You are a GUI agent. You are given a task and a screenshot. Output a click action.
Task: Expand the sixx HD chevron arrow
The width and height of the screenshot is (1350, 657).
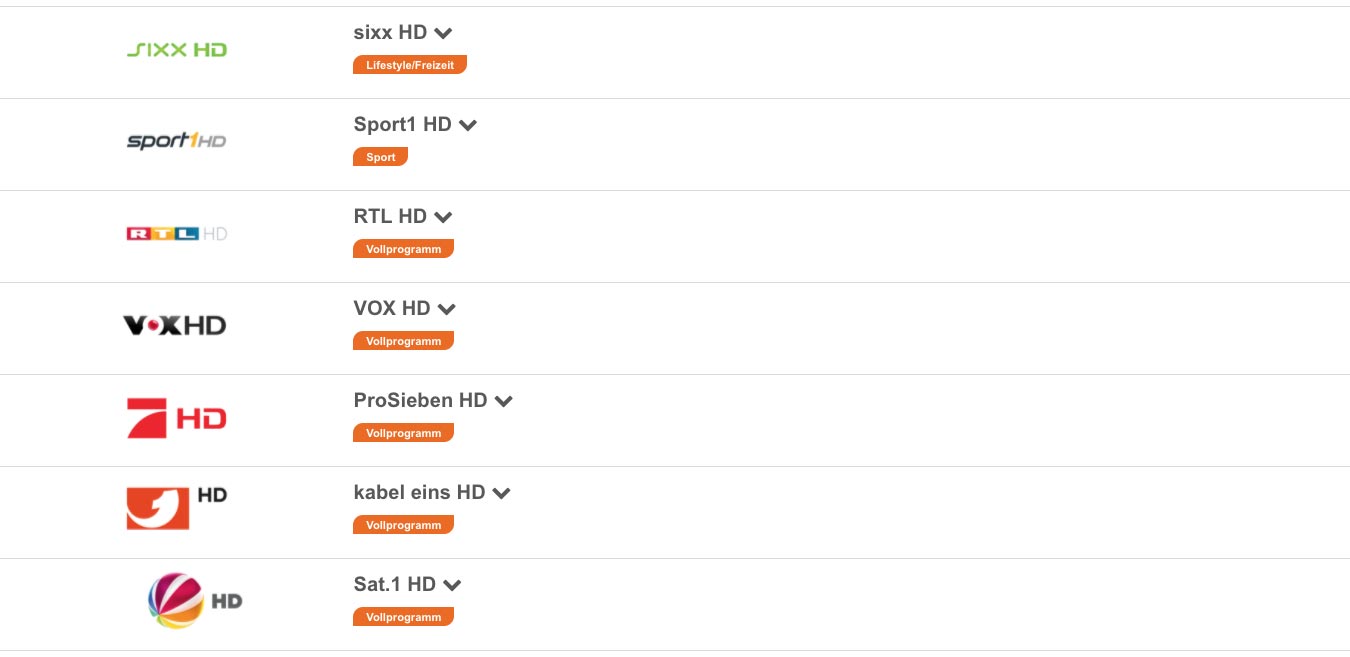click(x=443, y=33)
